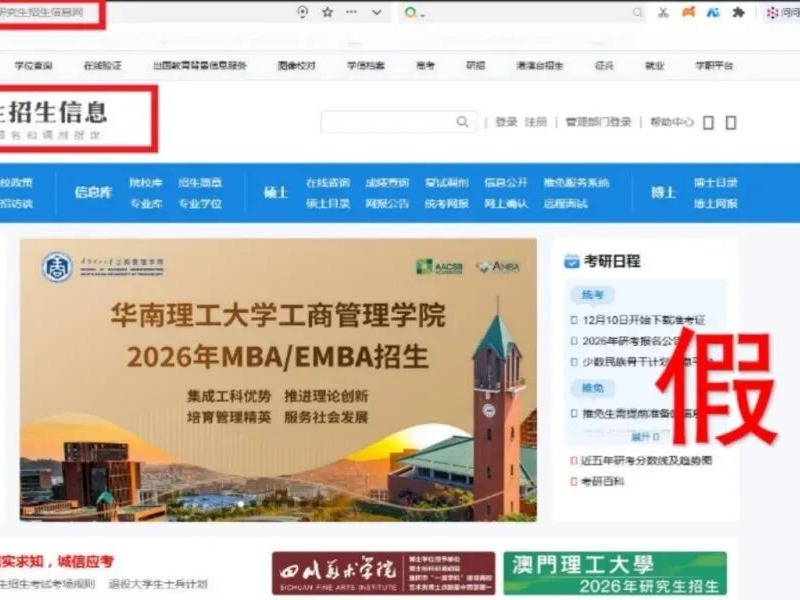
Task: Click the first small square icon after 帮助中心
Action: tap(708, 122)
